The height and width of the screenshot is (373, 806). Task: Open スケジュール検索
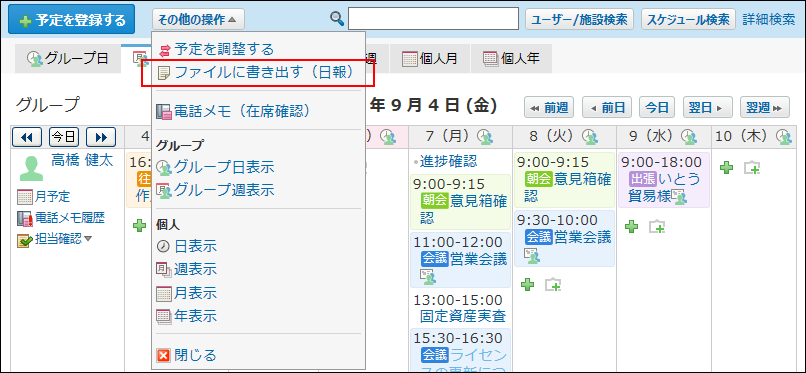(688, 20)
